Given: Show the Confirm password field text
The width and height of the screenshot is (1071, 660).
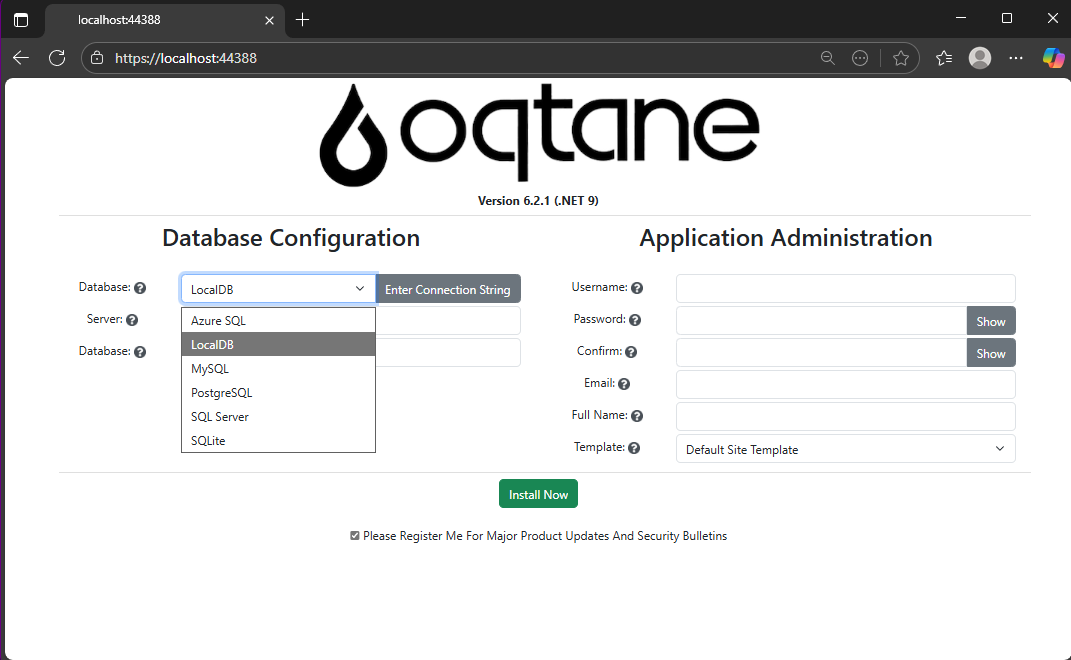Looking at the screenshot, I should pyautogui.click(x=990, y=353).
